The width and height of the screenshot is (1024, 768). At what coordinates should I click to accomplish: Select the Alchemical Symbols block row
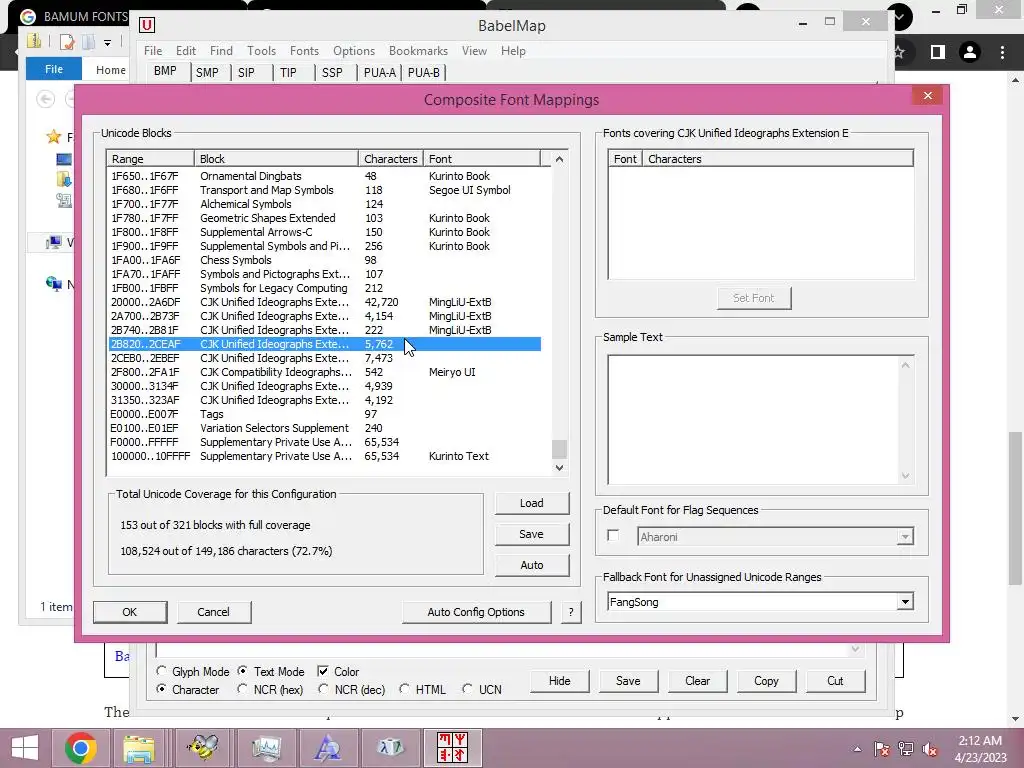tap(325, 204)
